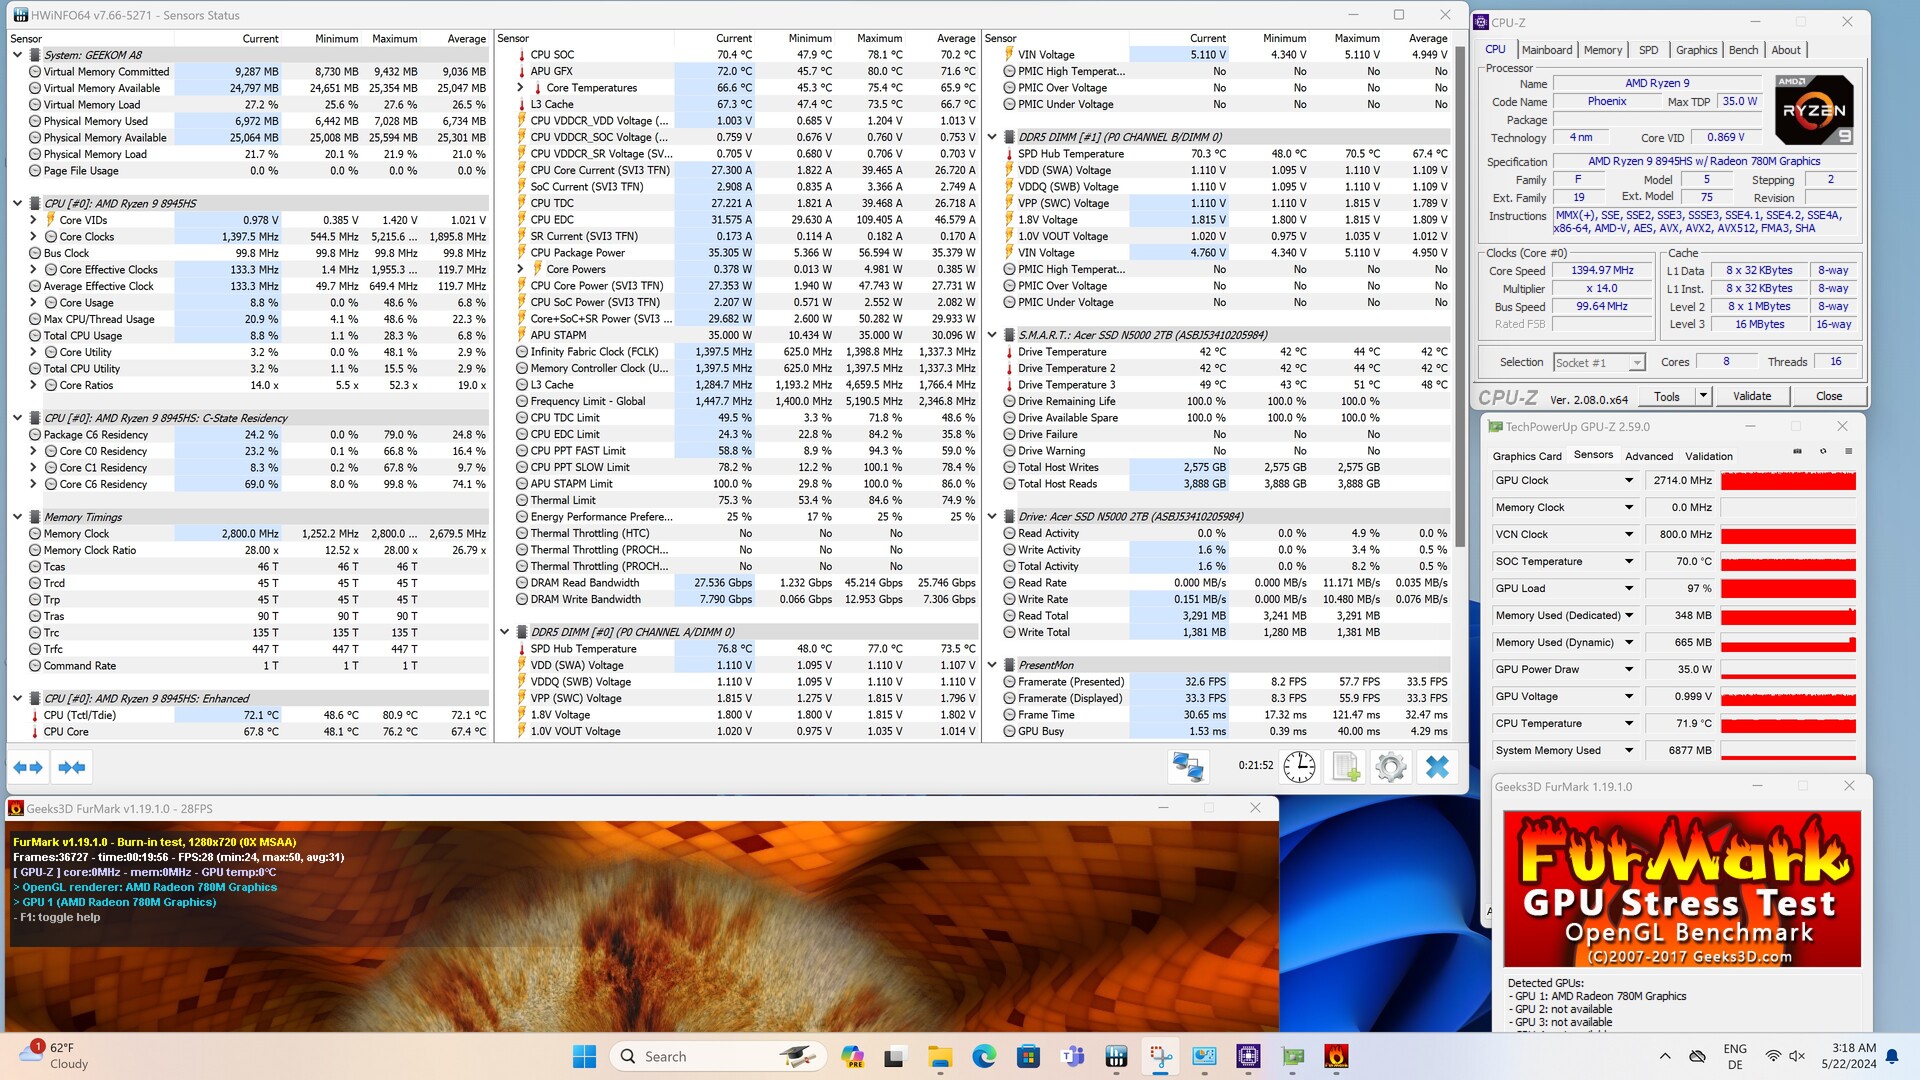Click the Validate button in CPU-Z
Image resolution: width=1920 pixels, height=1080 pixels.
tap(1751, 396)
